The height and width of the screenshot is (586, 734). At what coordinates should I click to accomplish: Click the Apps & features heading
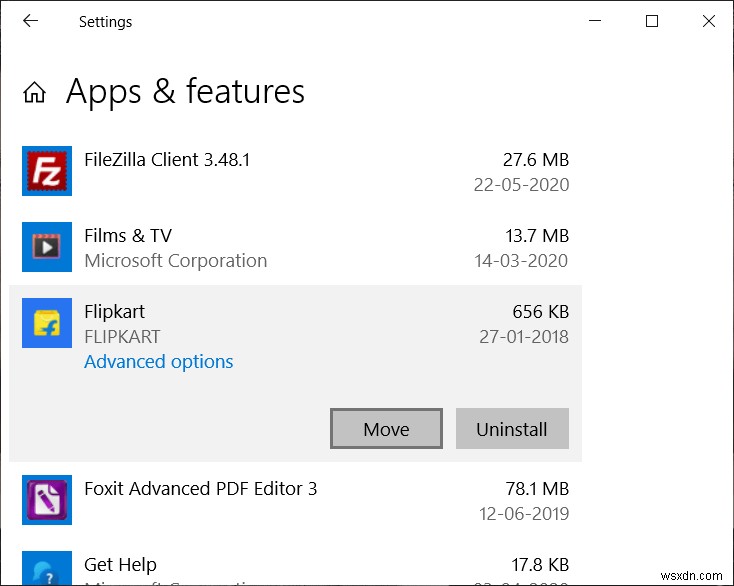click(x=185, y=92)
